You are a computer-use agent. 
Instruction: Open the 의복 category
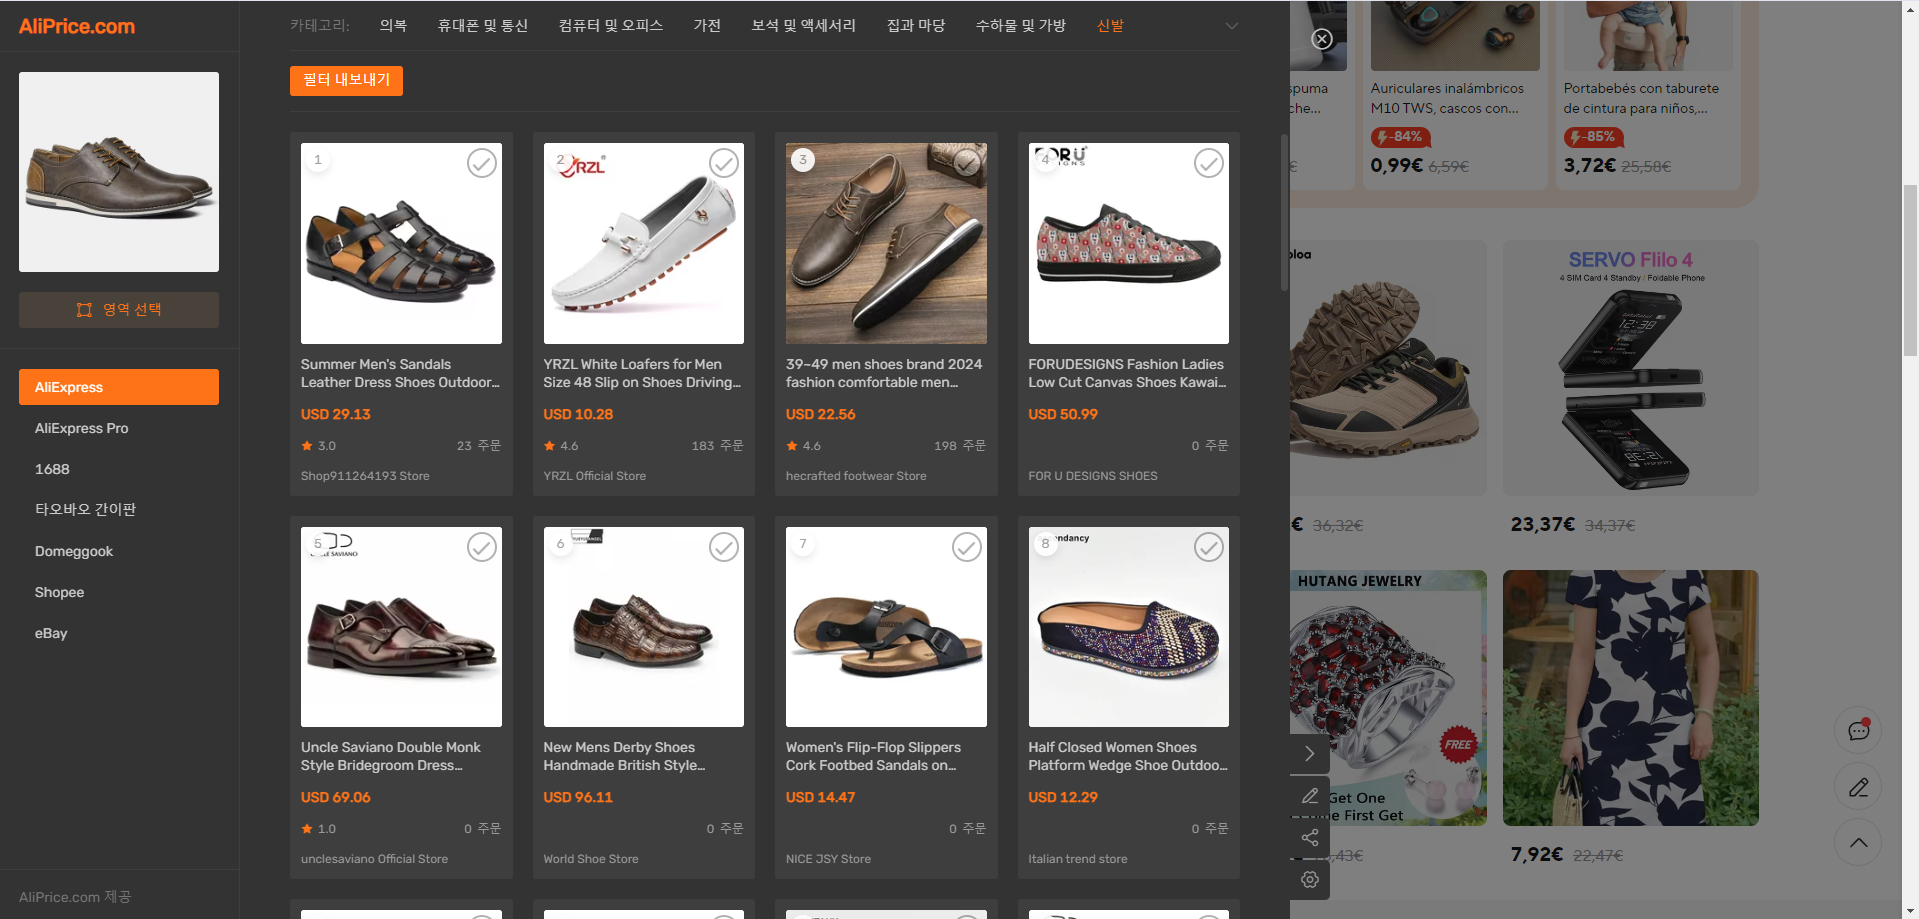point(393,25)
